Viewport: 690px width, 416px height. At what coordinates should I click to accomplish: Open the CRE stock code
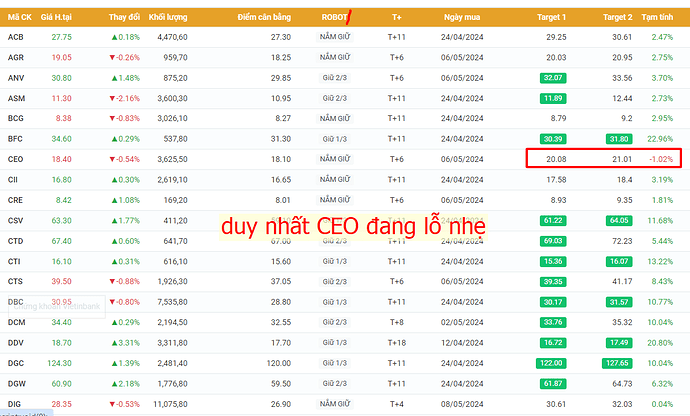point(15,200)
